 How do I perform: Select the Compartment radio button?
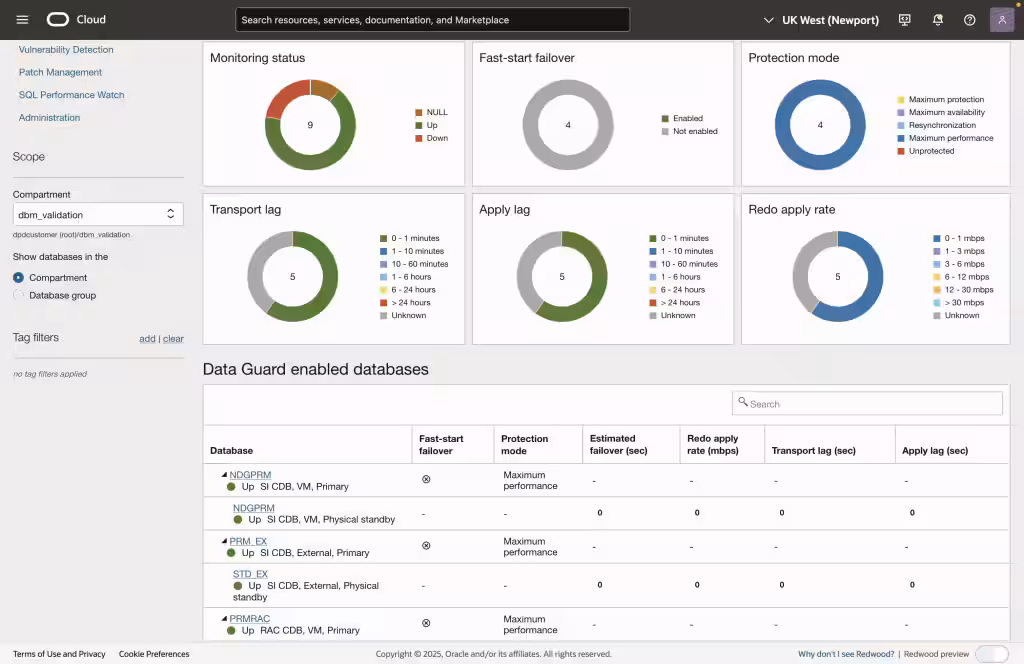[18, 277]
